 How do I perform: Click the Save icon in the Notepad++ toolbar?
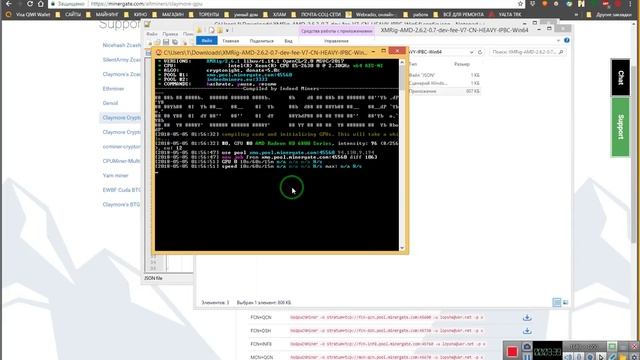pos(166,42)
